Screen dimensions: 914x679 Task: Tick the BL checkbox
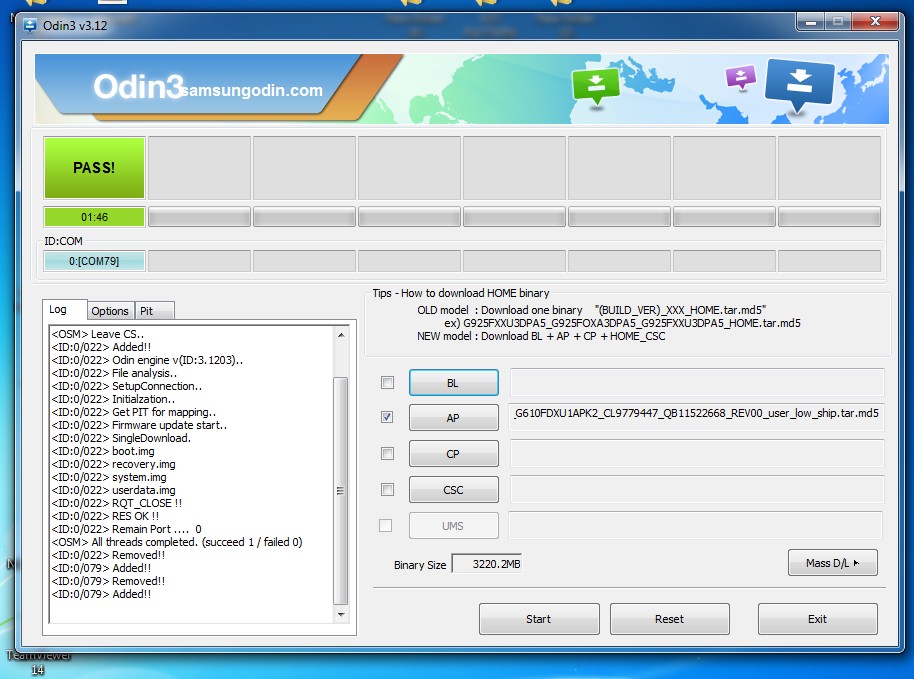(387, 382)
